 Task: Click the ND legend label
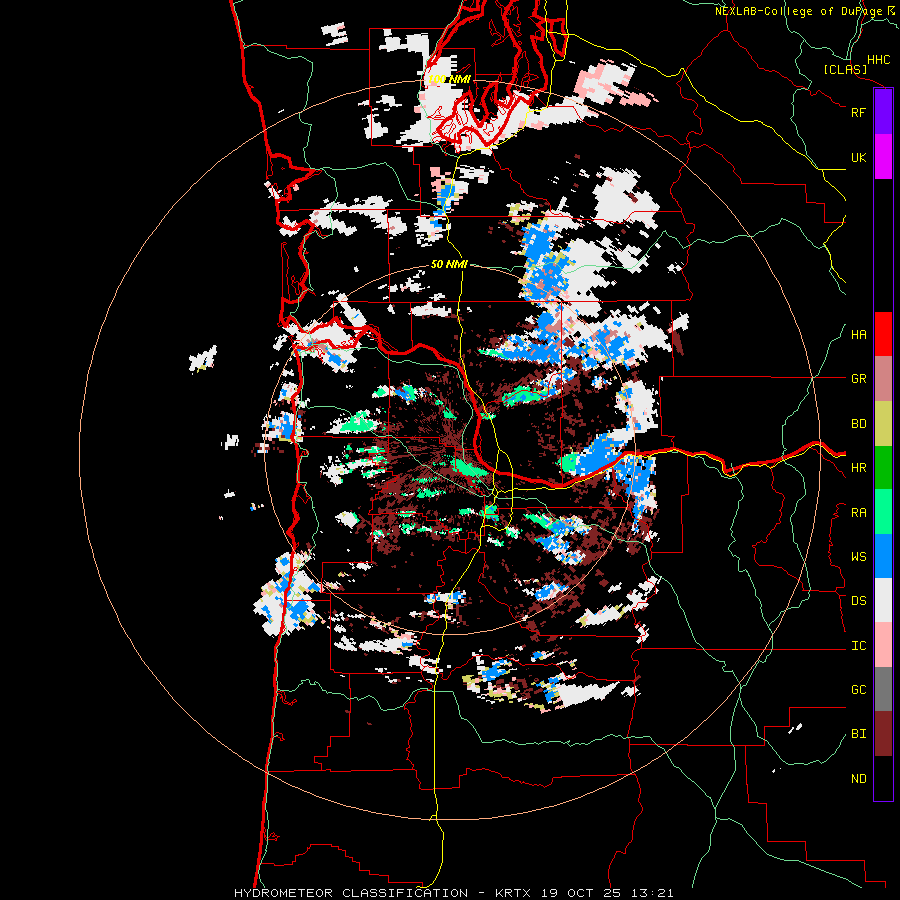(859, 779)
